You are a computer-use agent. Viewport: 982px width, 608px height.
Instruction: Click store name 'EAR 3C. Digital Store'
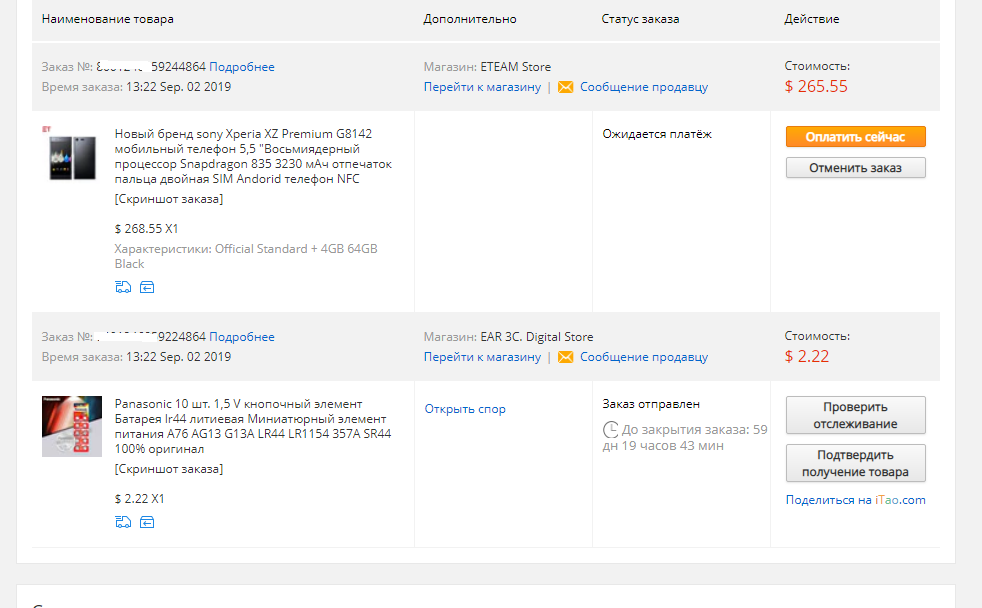point(537,337)
